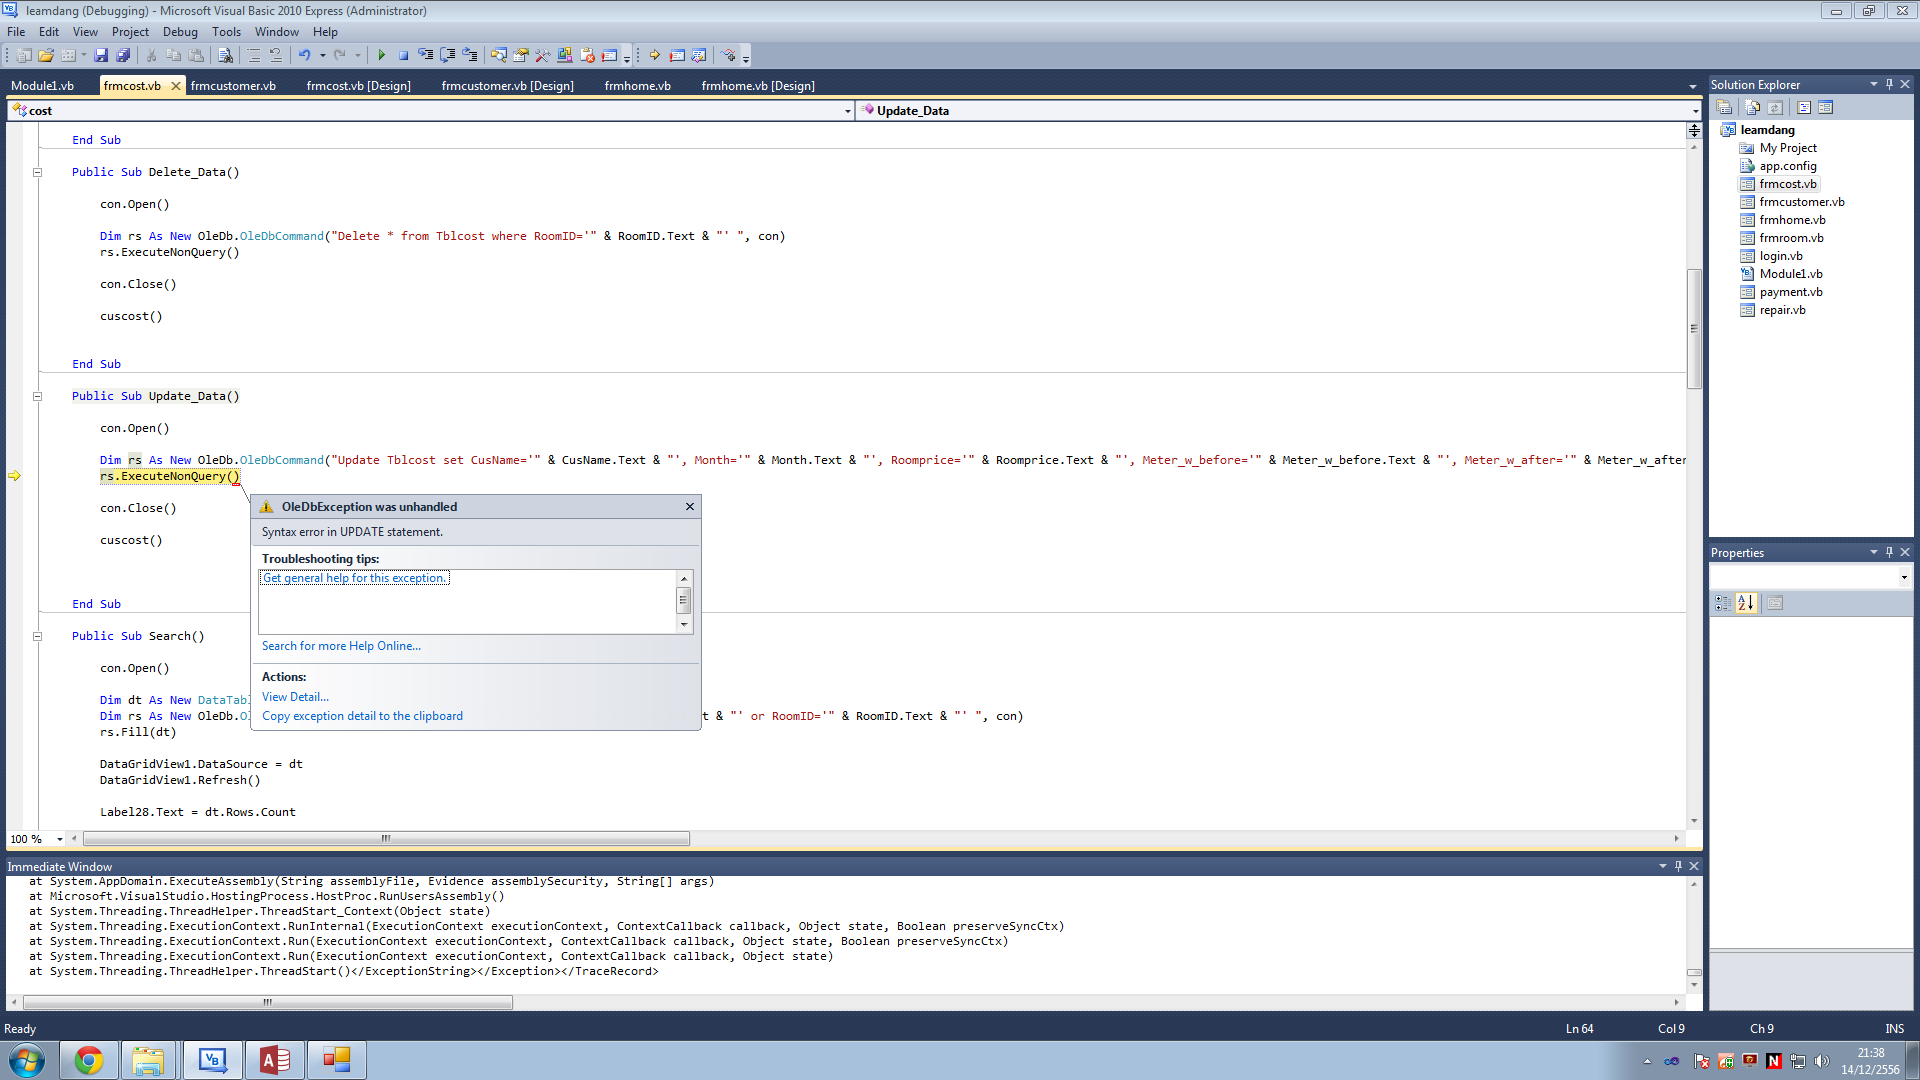Click Show All Files in Solution Explorer
This screenshot has height=1080, width=1920.
point(1751,108)
